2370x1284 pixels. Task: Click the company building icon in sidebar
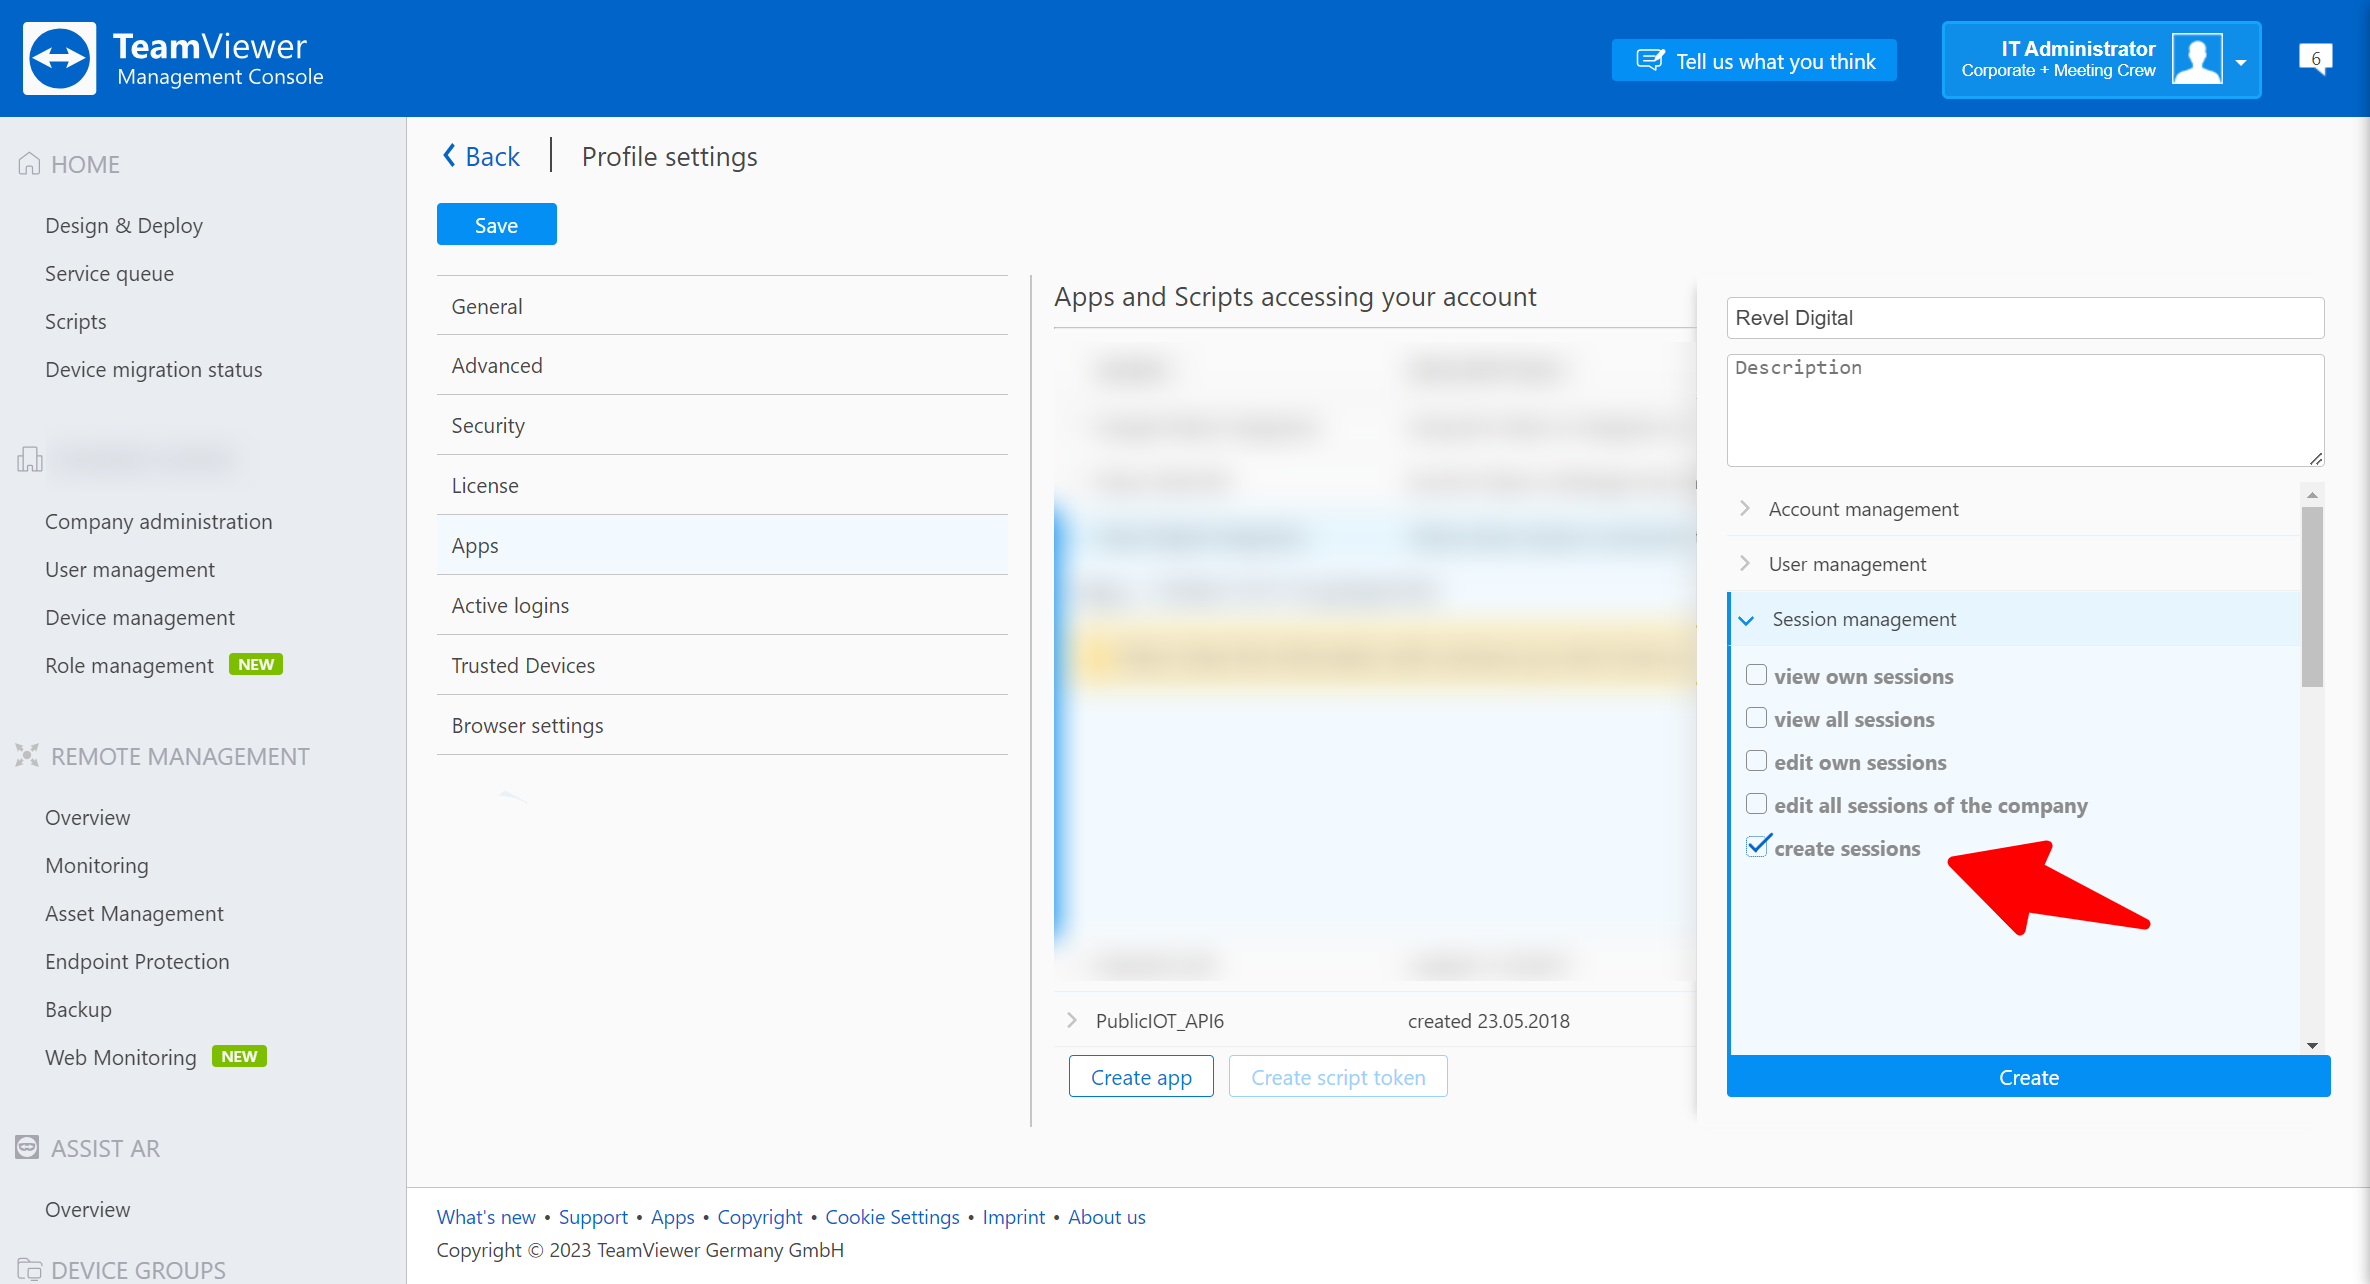(29, 459)
